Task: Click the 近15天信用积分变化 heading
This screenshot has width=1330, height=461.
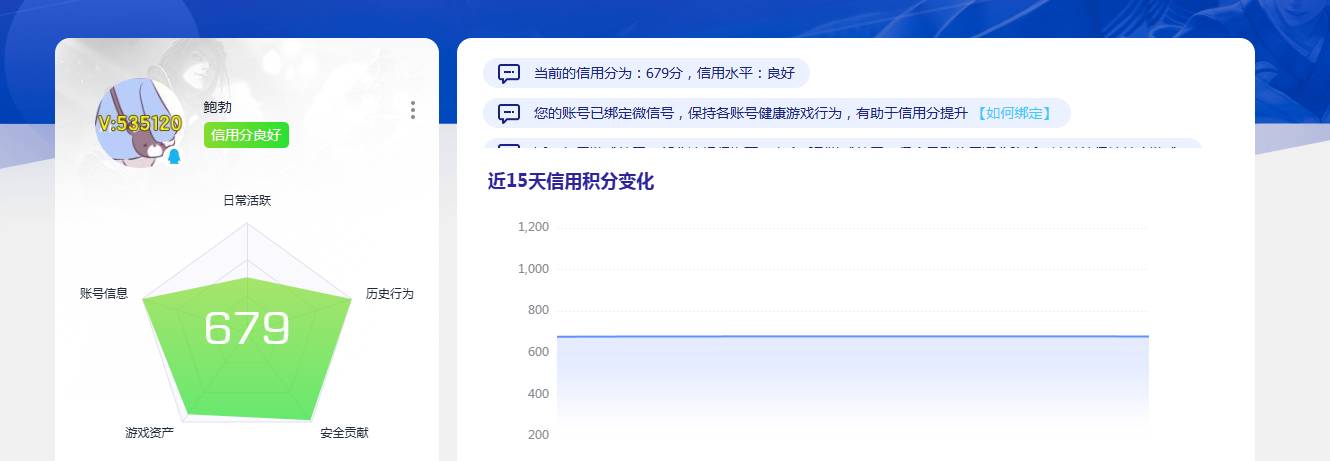Action: click(x=571, y=182)
